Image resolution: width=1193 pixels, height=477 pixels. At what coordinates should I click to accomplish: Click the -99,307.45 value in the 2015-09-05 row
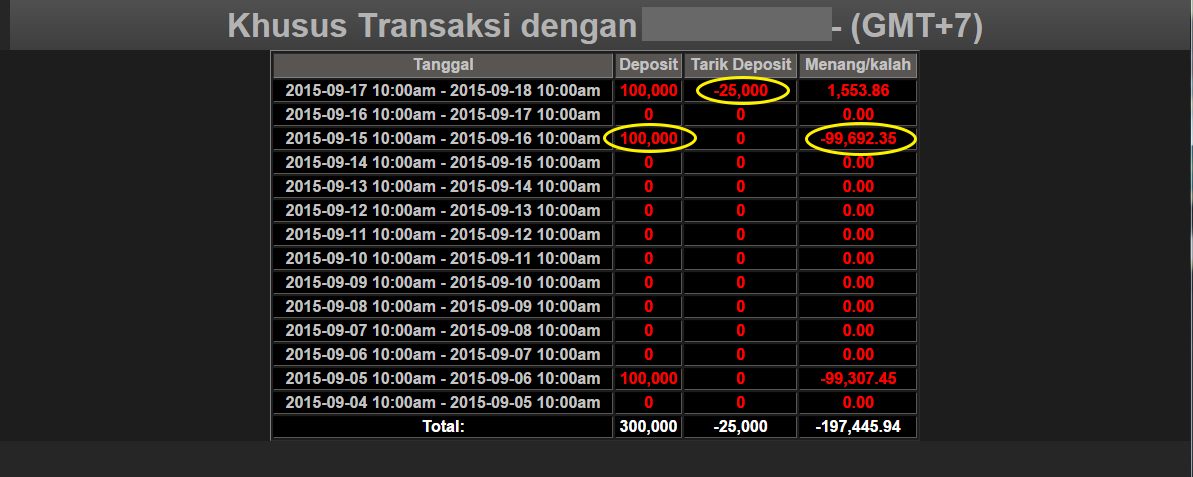point(858,378)
